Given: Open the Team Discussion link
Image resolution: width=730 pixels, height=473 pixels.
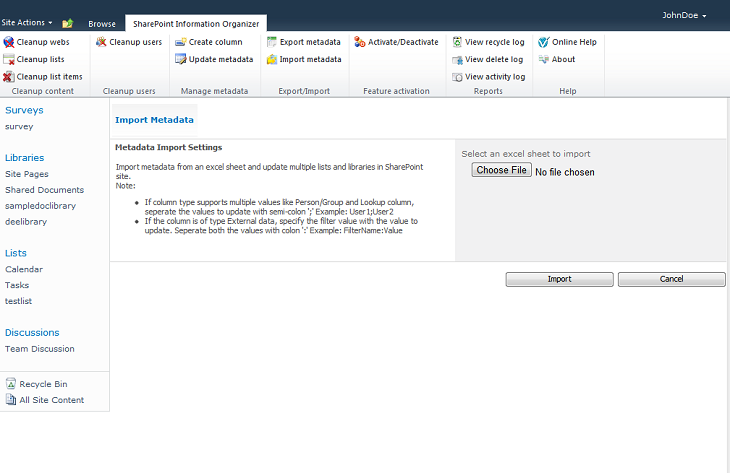Looking at the screenshot, I should (40, 349).
